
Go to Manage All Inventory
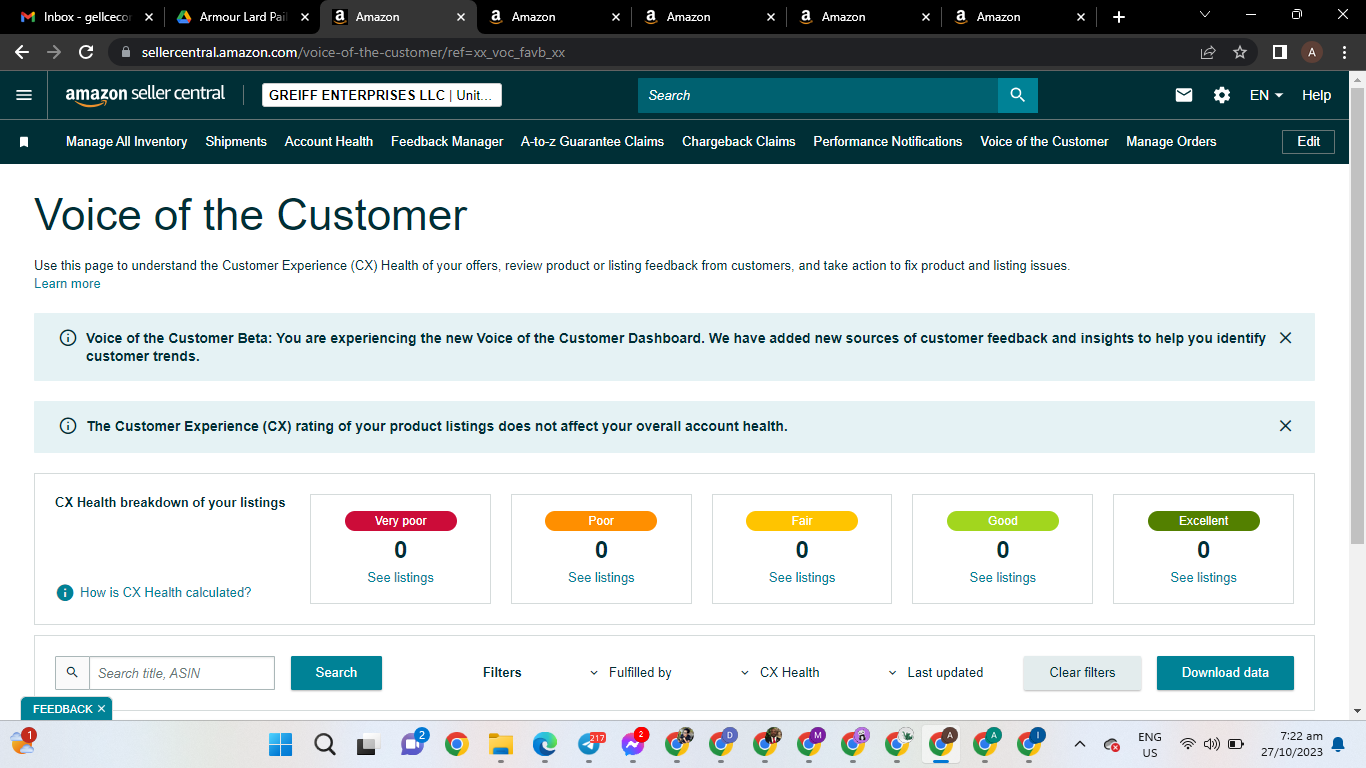[127, 142]
